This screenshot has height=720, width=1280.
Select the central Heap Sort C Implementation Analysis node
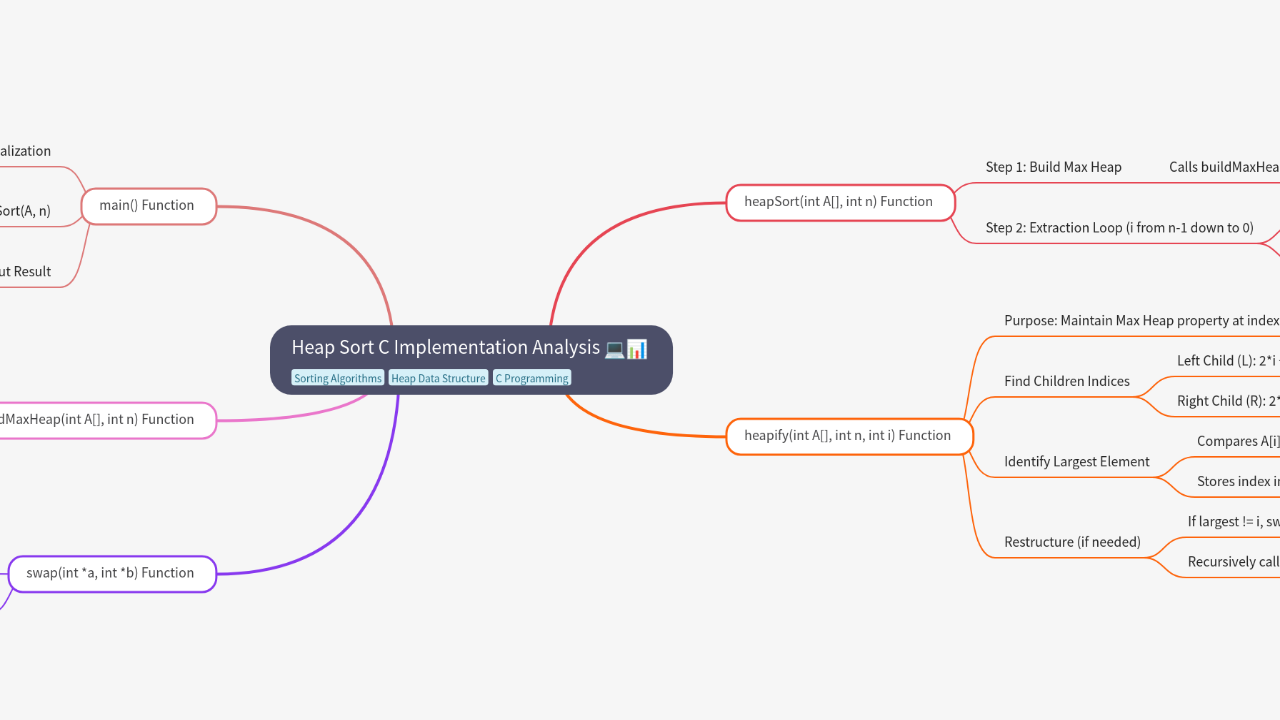[x=446, y=348]
